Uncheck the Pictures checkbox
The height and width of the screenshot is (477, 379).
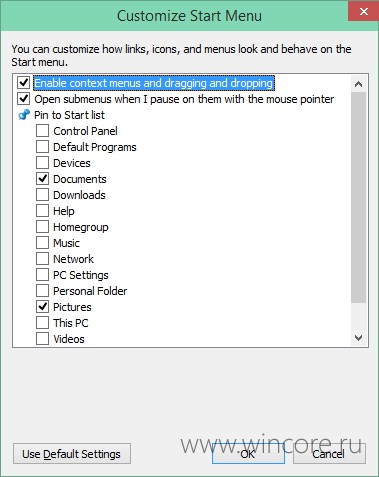[42, 307]
